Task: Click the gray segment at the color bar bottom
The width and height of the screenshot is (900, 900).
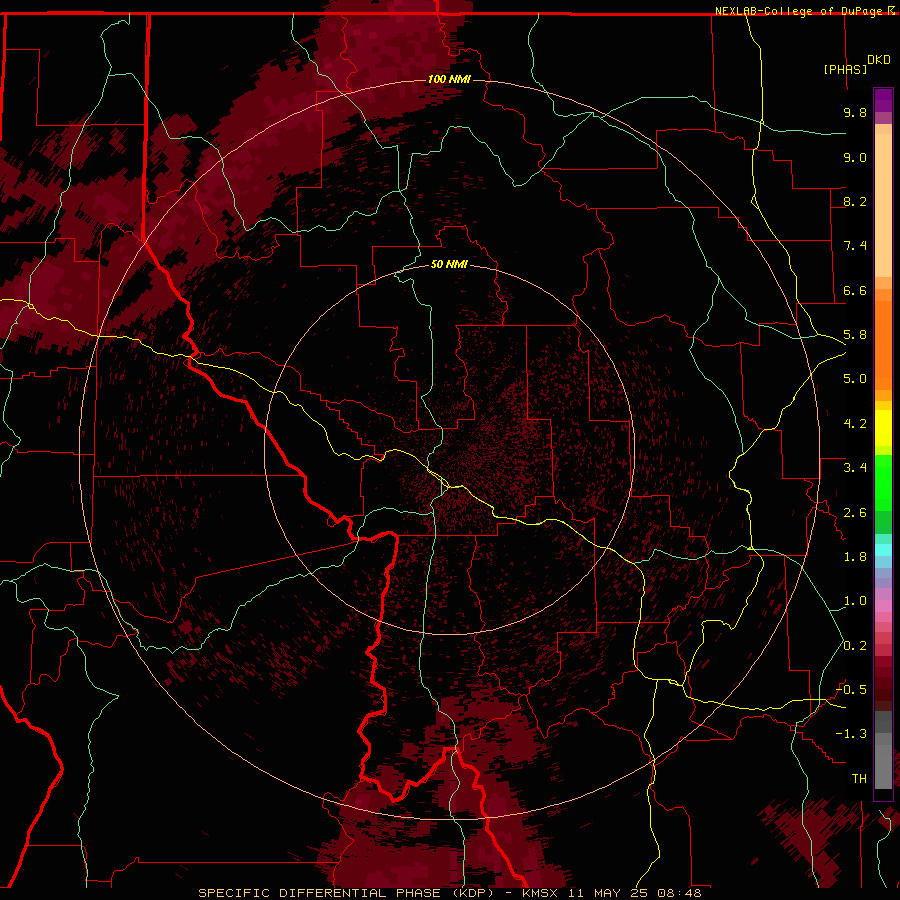Action: pos(883,766)
